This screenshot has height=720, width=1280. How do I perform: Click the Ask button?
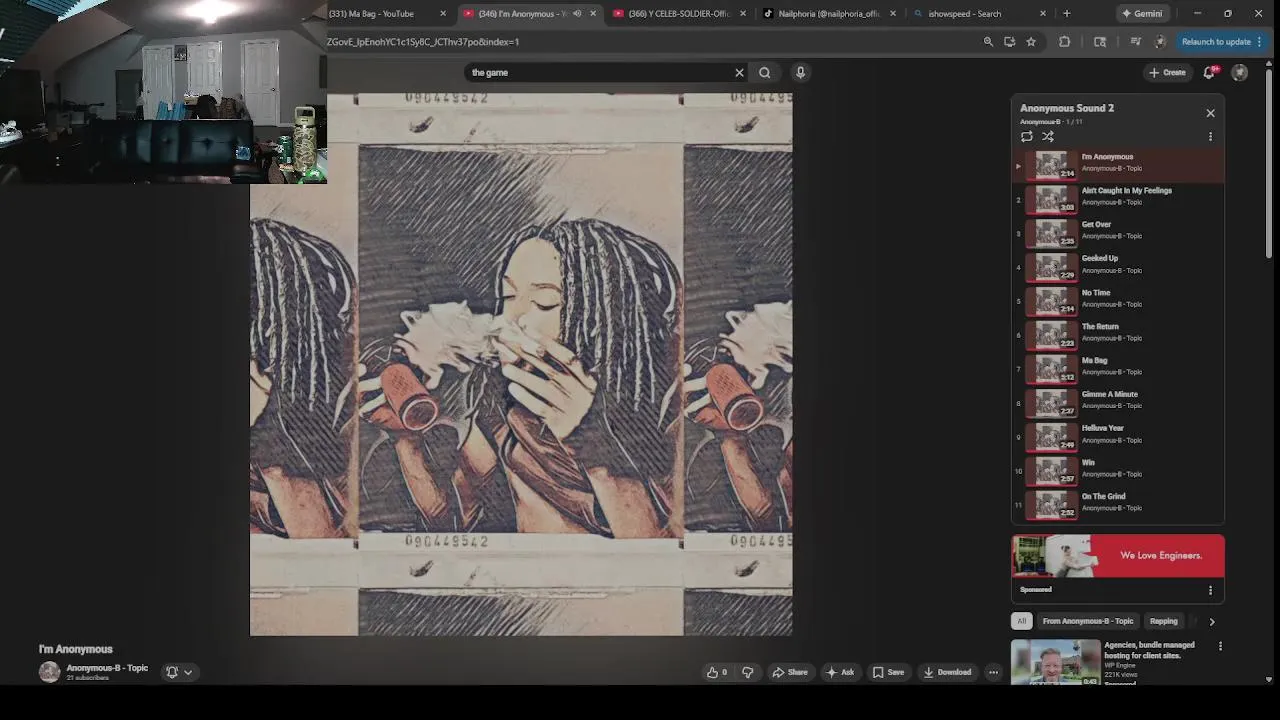(x=840, y=672)
